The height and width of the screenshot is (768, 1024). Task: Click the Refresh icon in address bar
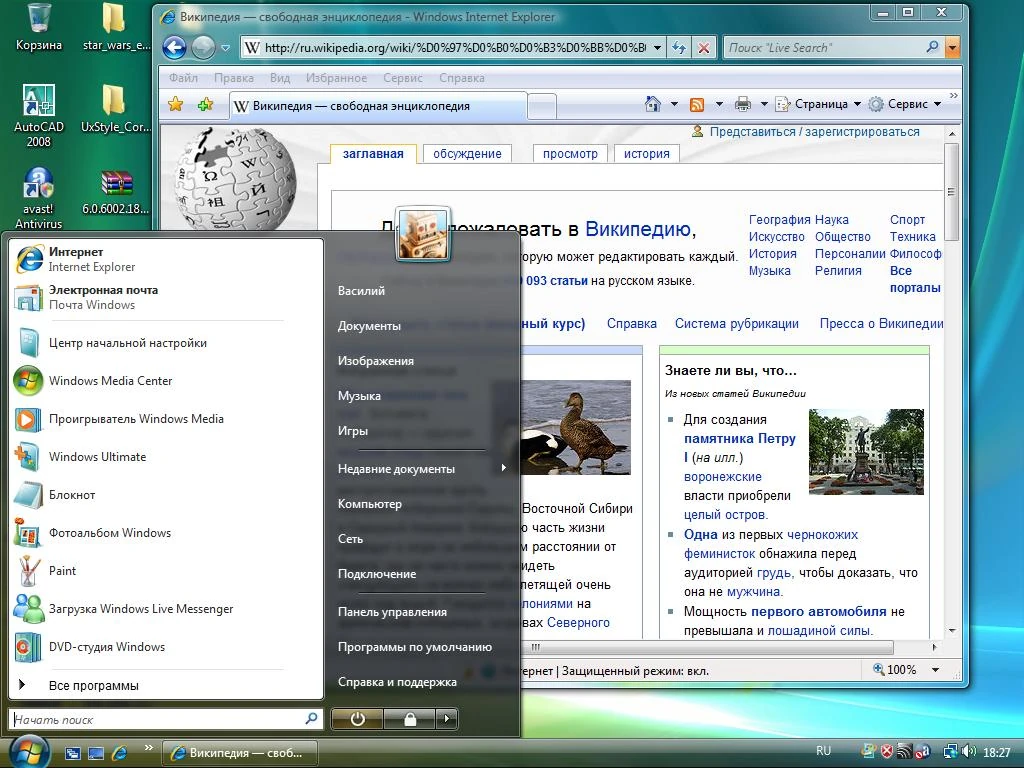[679, 47]
